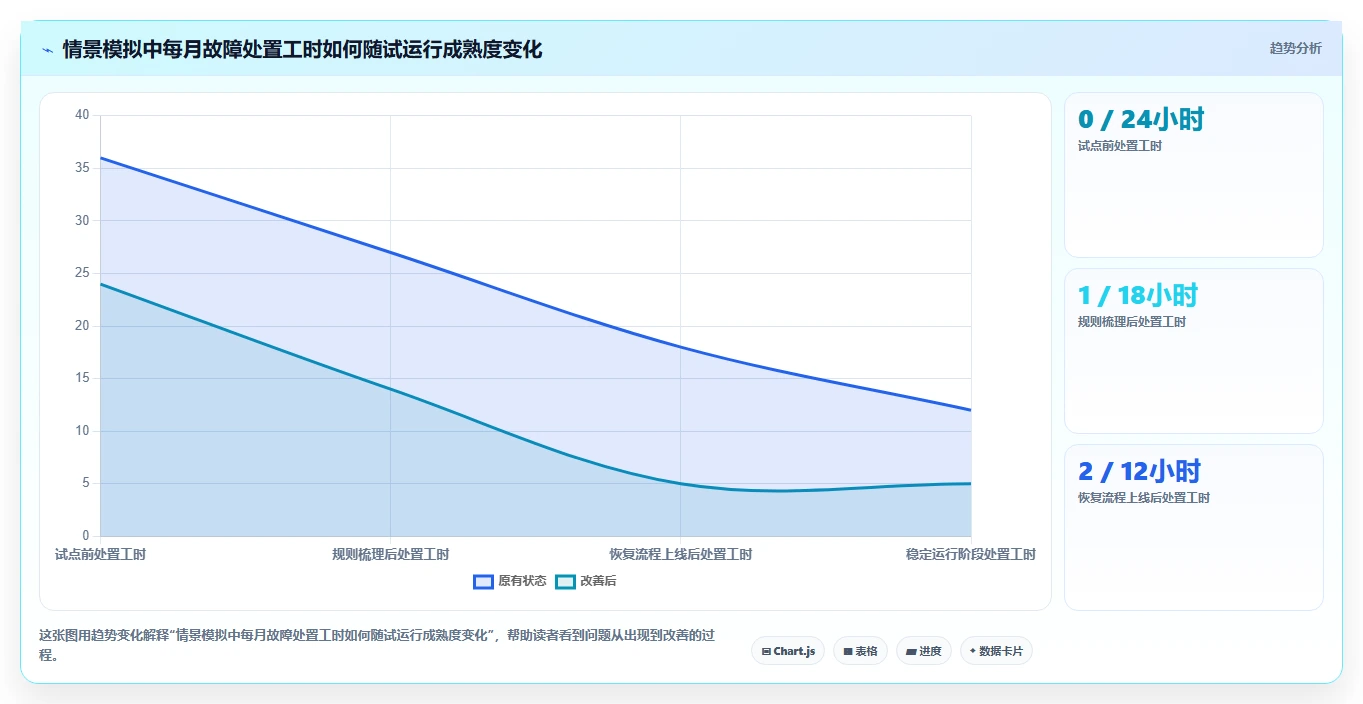Click the 进度 tag icon
This screenshot has width=1363, height=704.
[911, 652]
